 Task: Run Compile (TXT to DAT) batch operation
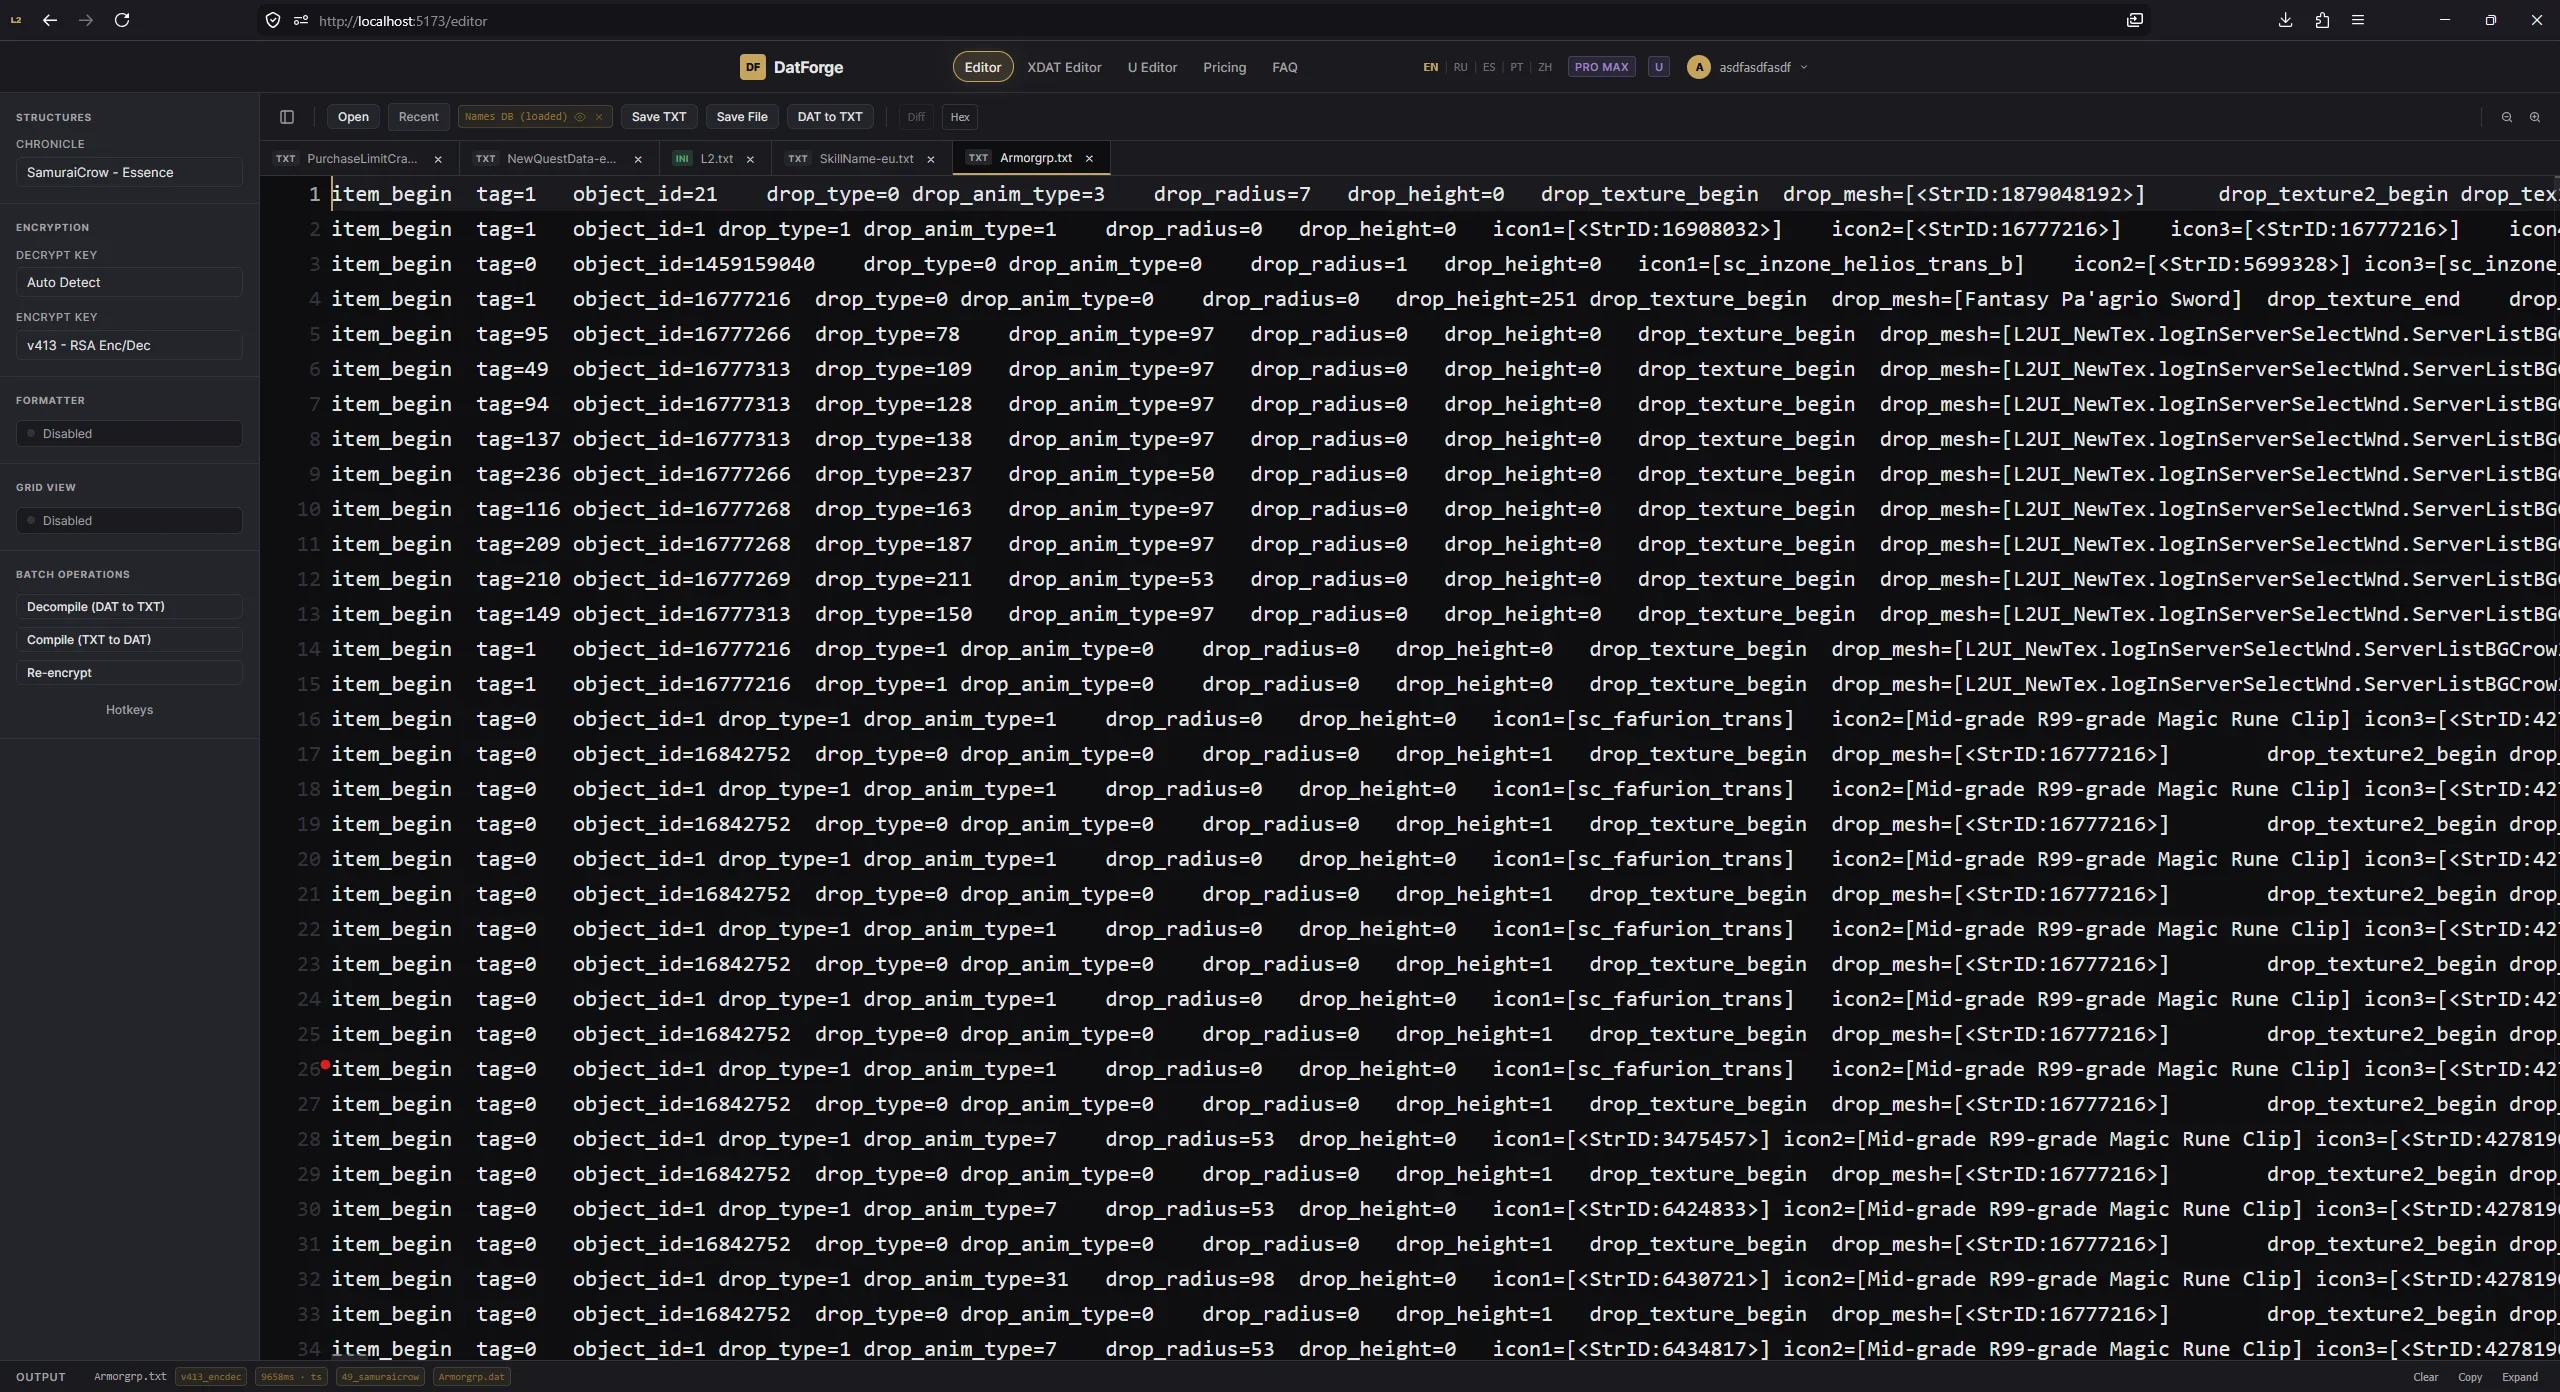point(129,640)
